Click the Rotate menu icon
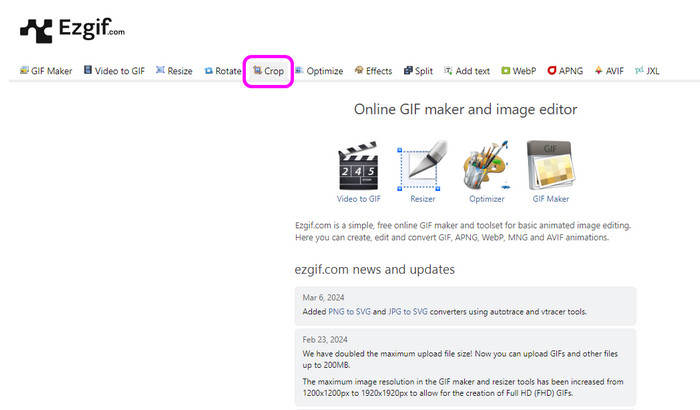This screenshot has height=410, width=700. 208,71
